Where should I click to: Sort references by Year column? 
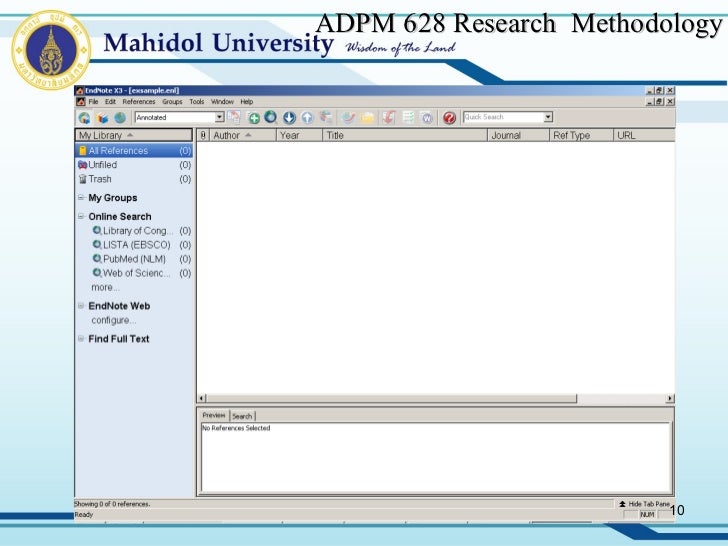pyautogui.click(x=299, y=136)
